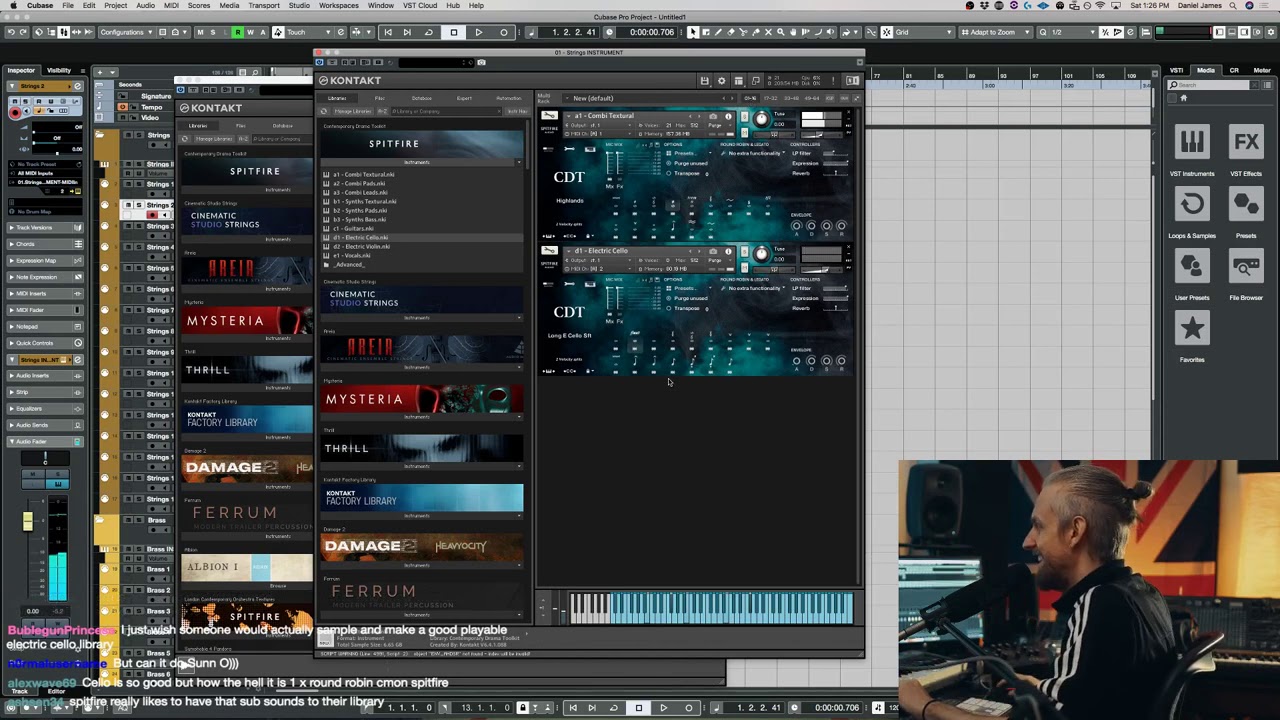Image resolution: width=1280 pixels, height=720 pixels.
Task: Click the Mysteria library banner in front Kontakt
Action: tap(422, 399)
